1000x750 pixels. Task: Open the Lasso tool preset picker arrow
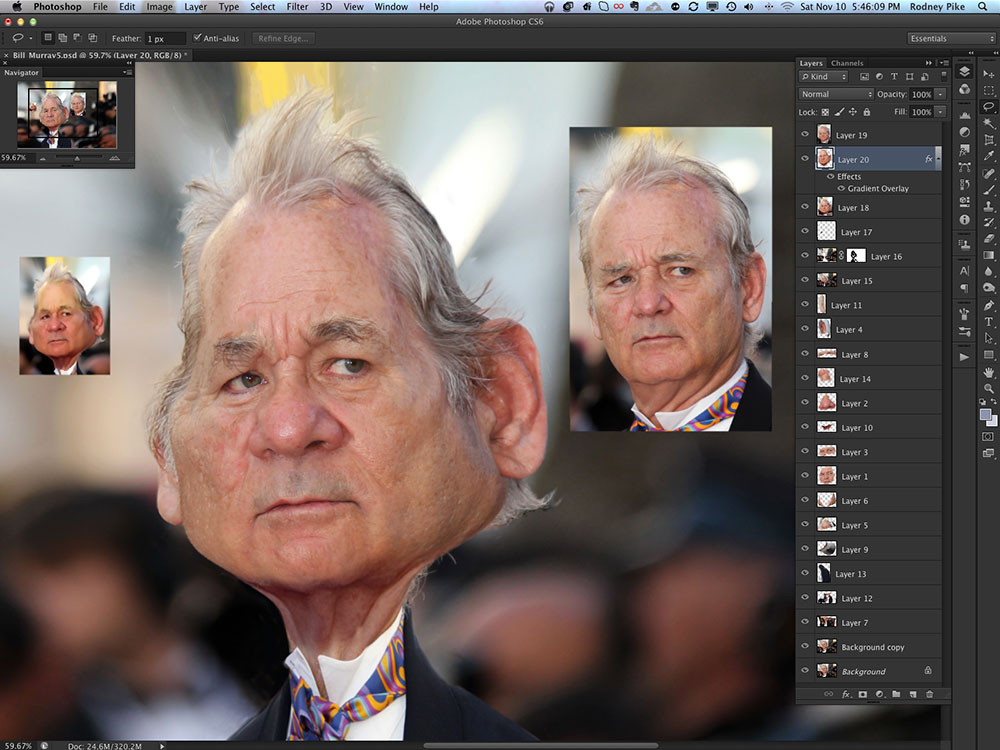coord(31,38)
